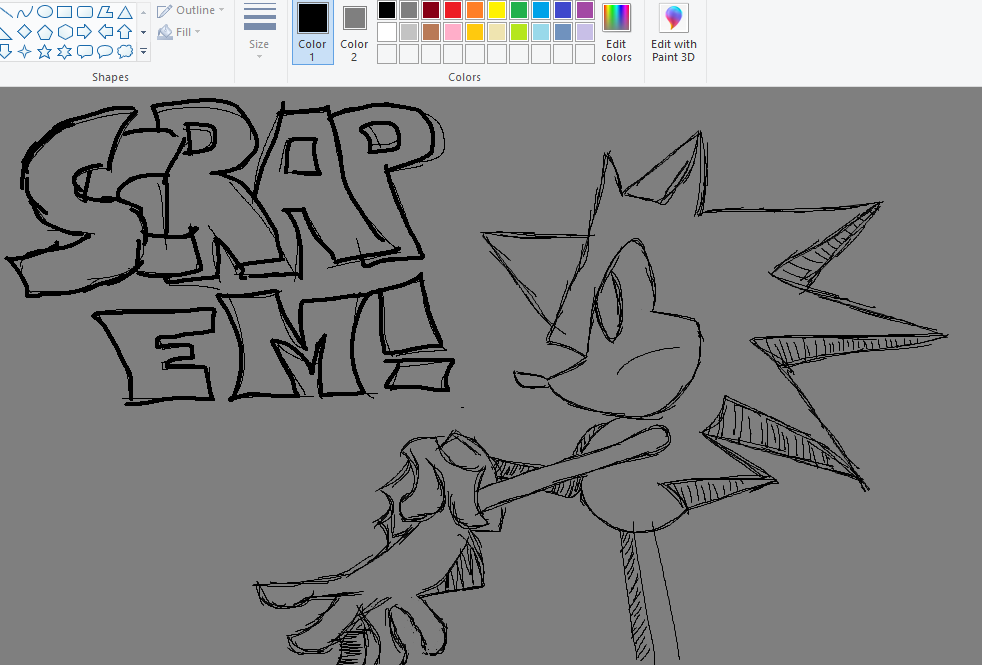Image resolution: width=982 pixels, height=665 pixels.
Task: Pick the red palette swatch
Action: coord(453,10)
